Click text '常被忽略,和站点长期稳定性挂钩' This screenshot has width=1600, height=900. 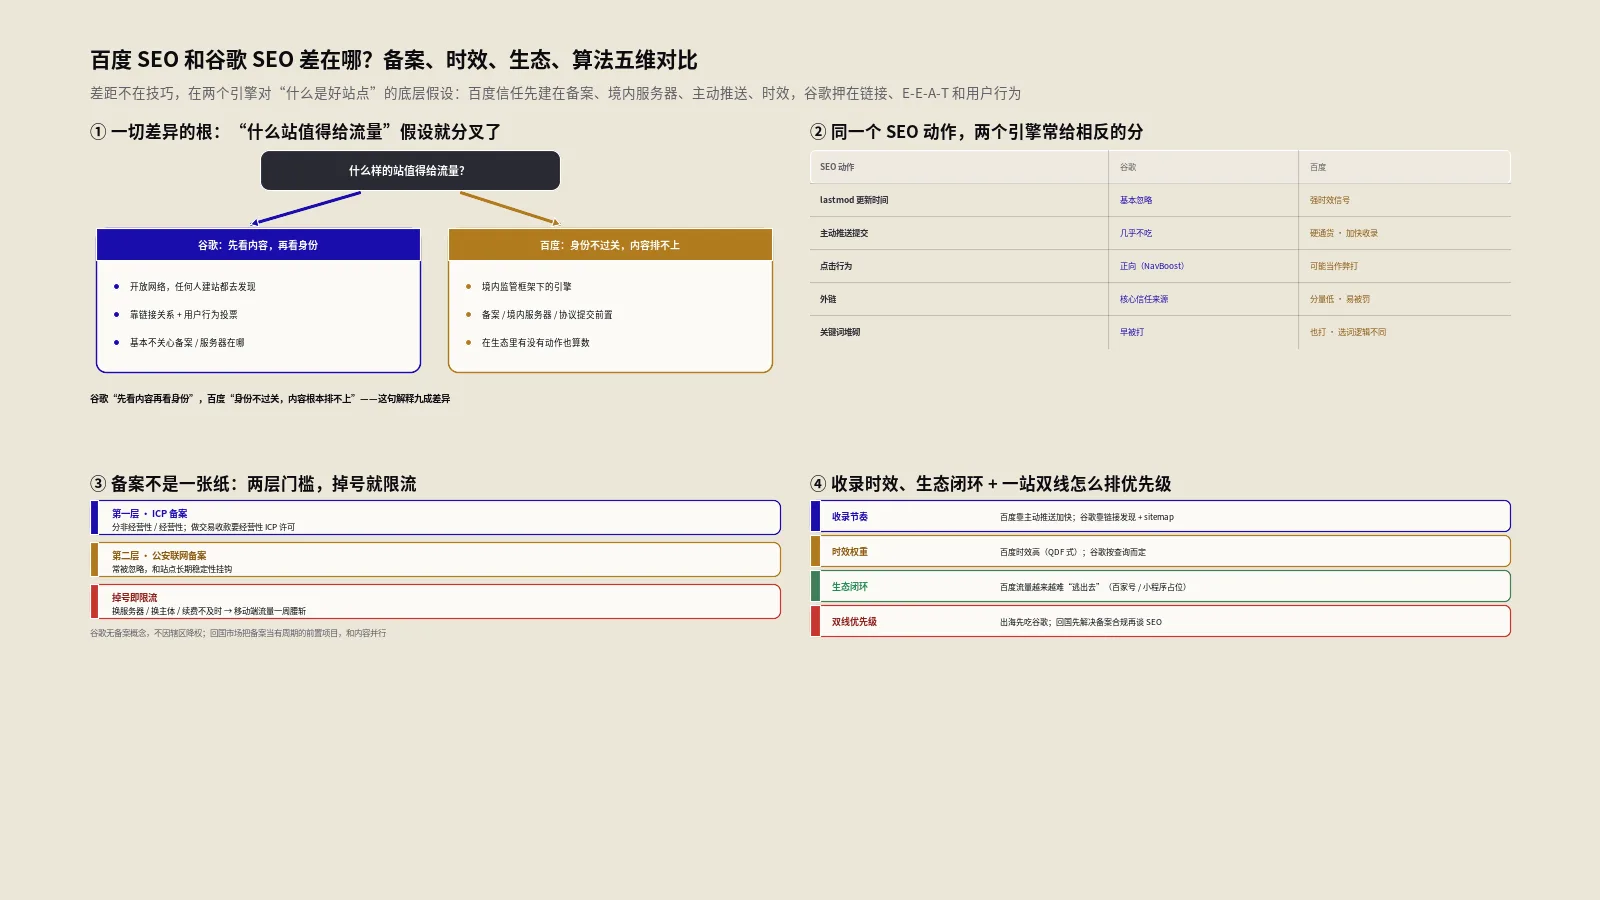(x=172, y=569)
